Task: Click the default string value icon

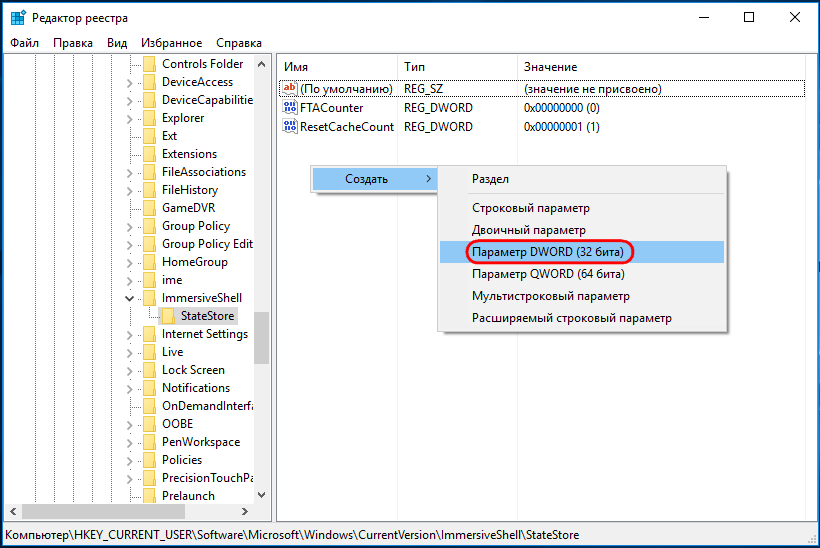Action: pyautogui.click(x=291, y=89)
